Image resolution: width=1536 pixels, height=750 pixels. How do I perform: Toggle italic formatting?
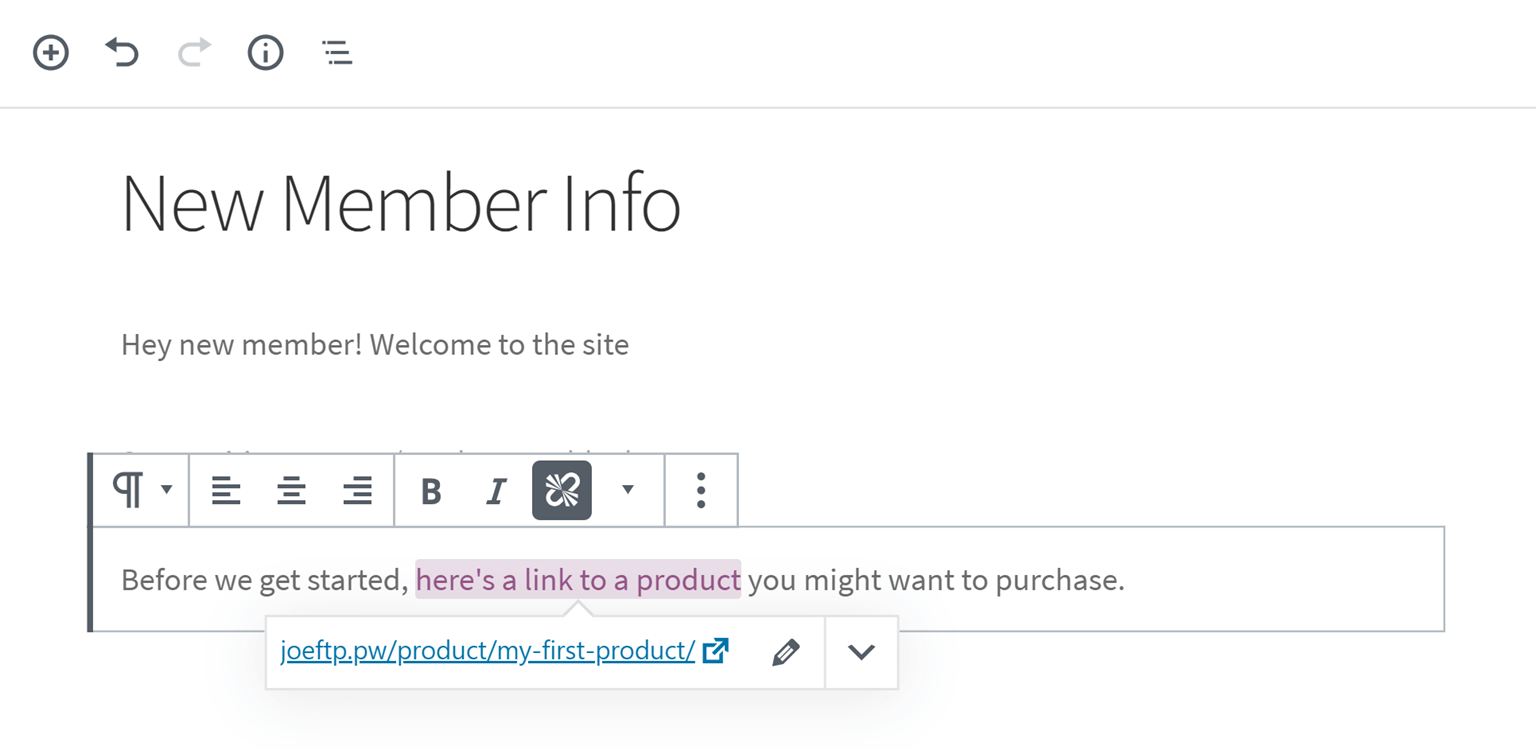point(496,491)
